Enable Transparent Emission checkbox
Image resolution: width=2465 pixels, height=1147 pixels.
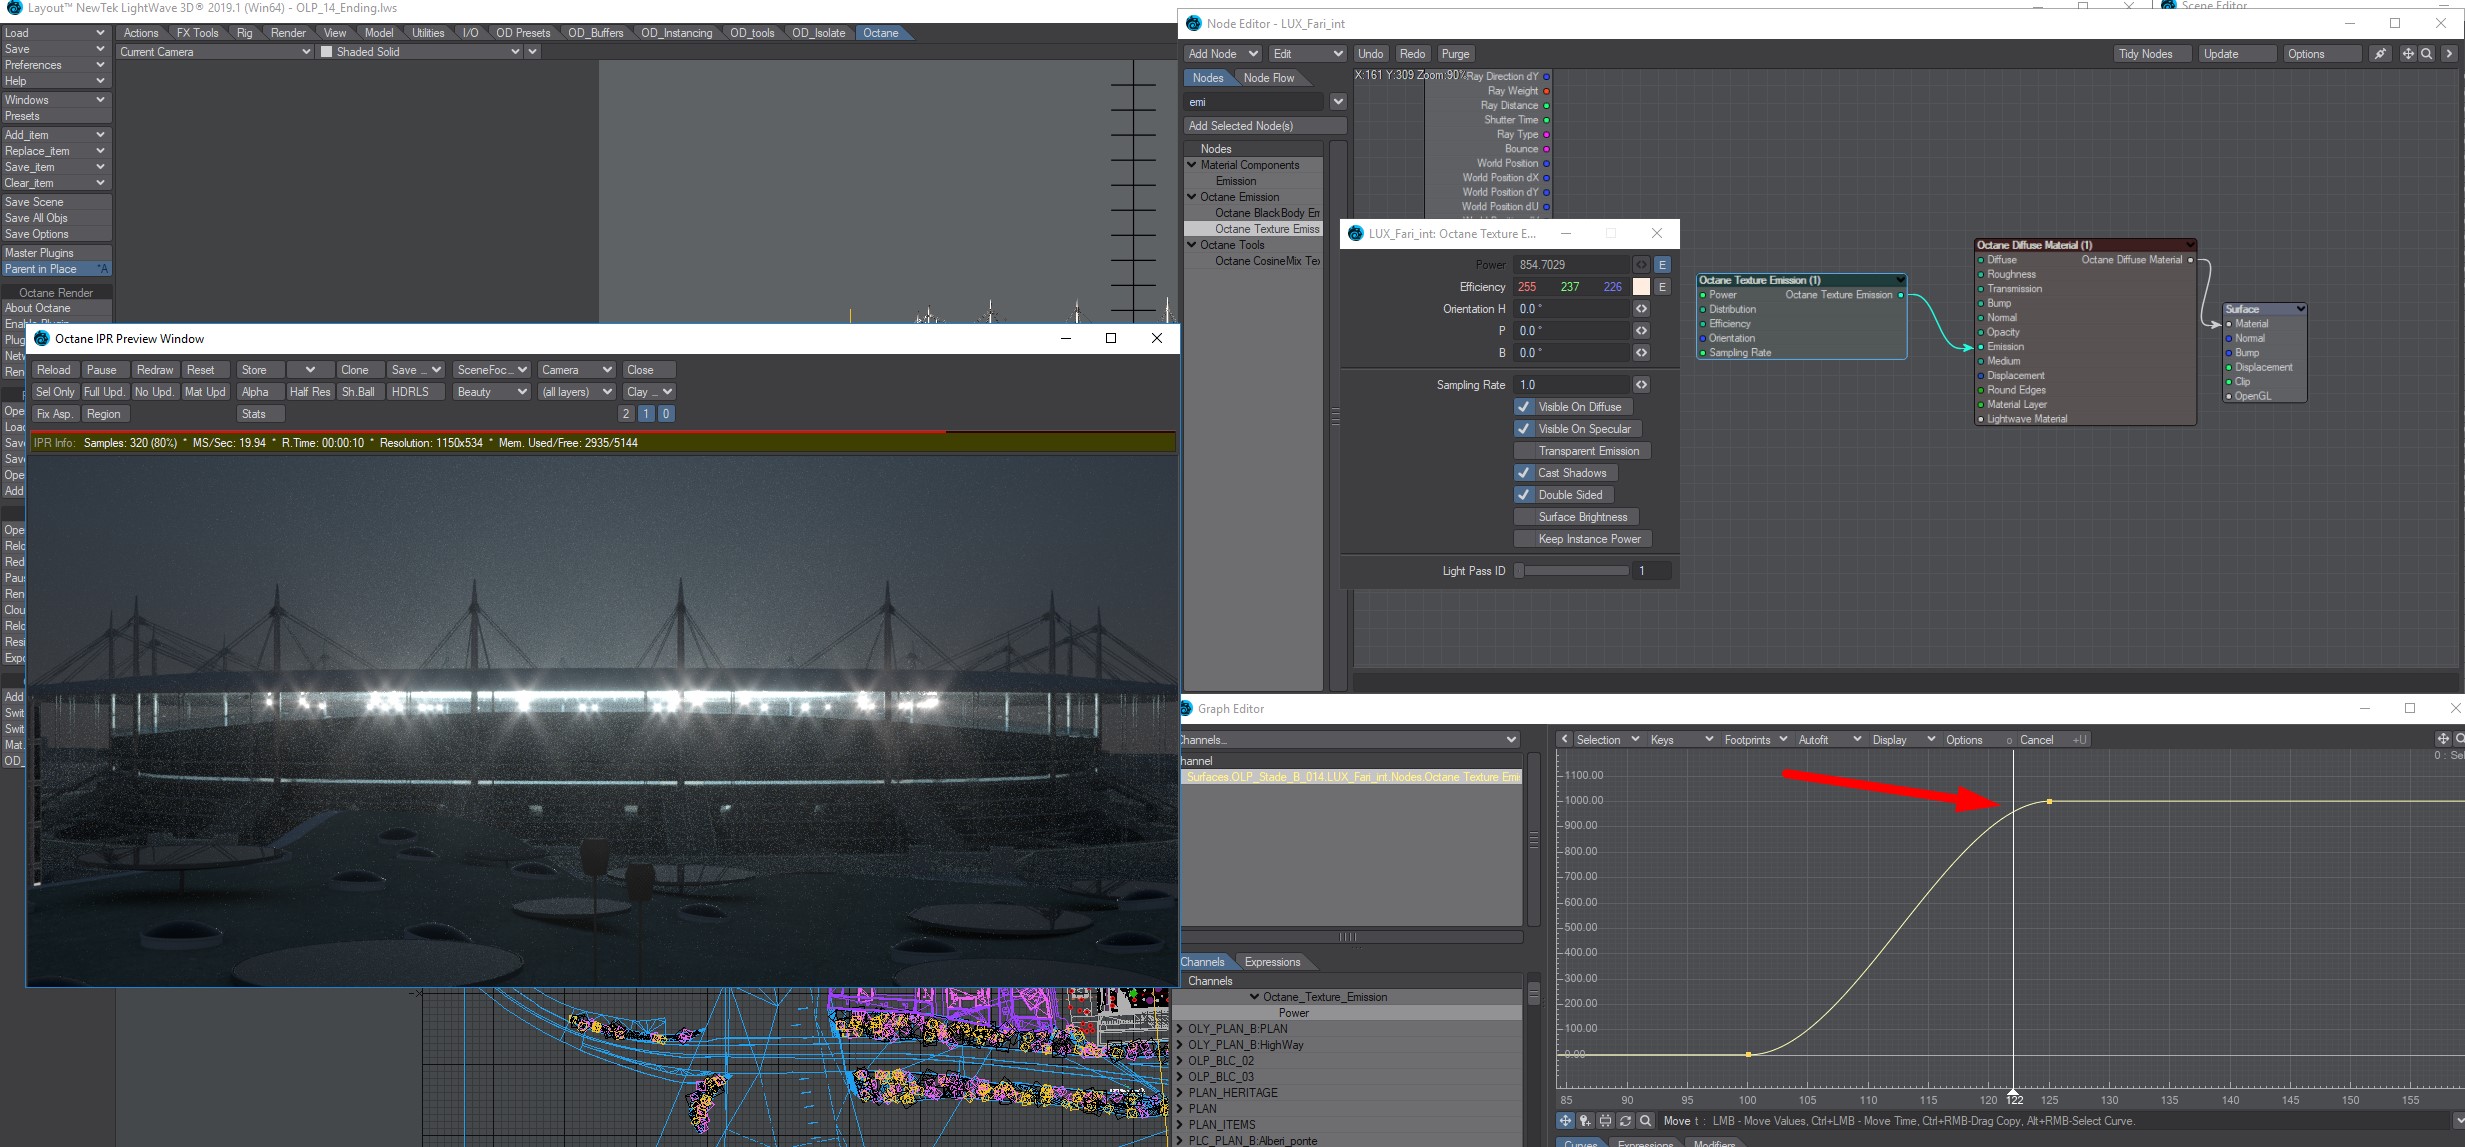click(x=1524, y=451)
